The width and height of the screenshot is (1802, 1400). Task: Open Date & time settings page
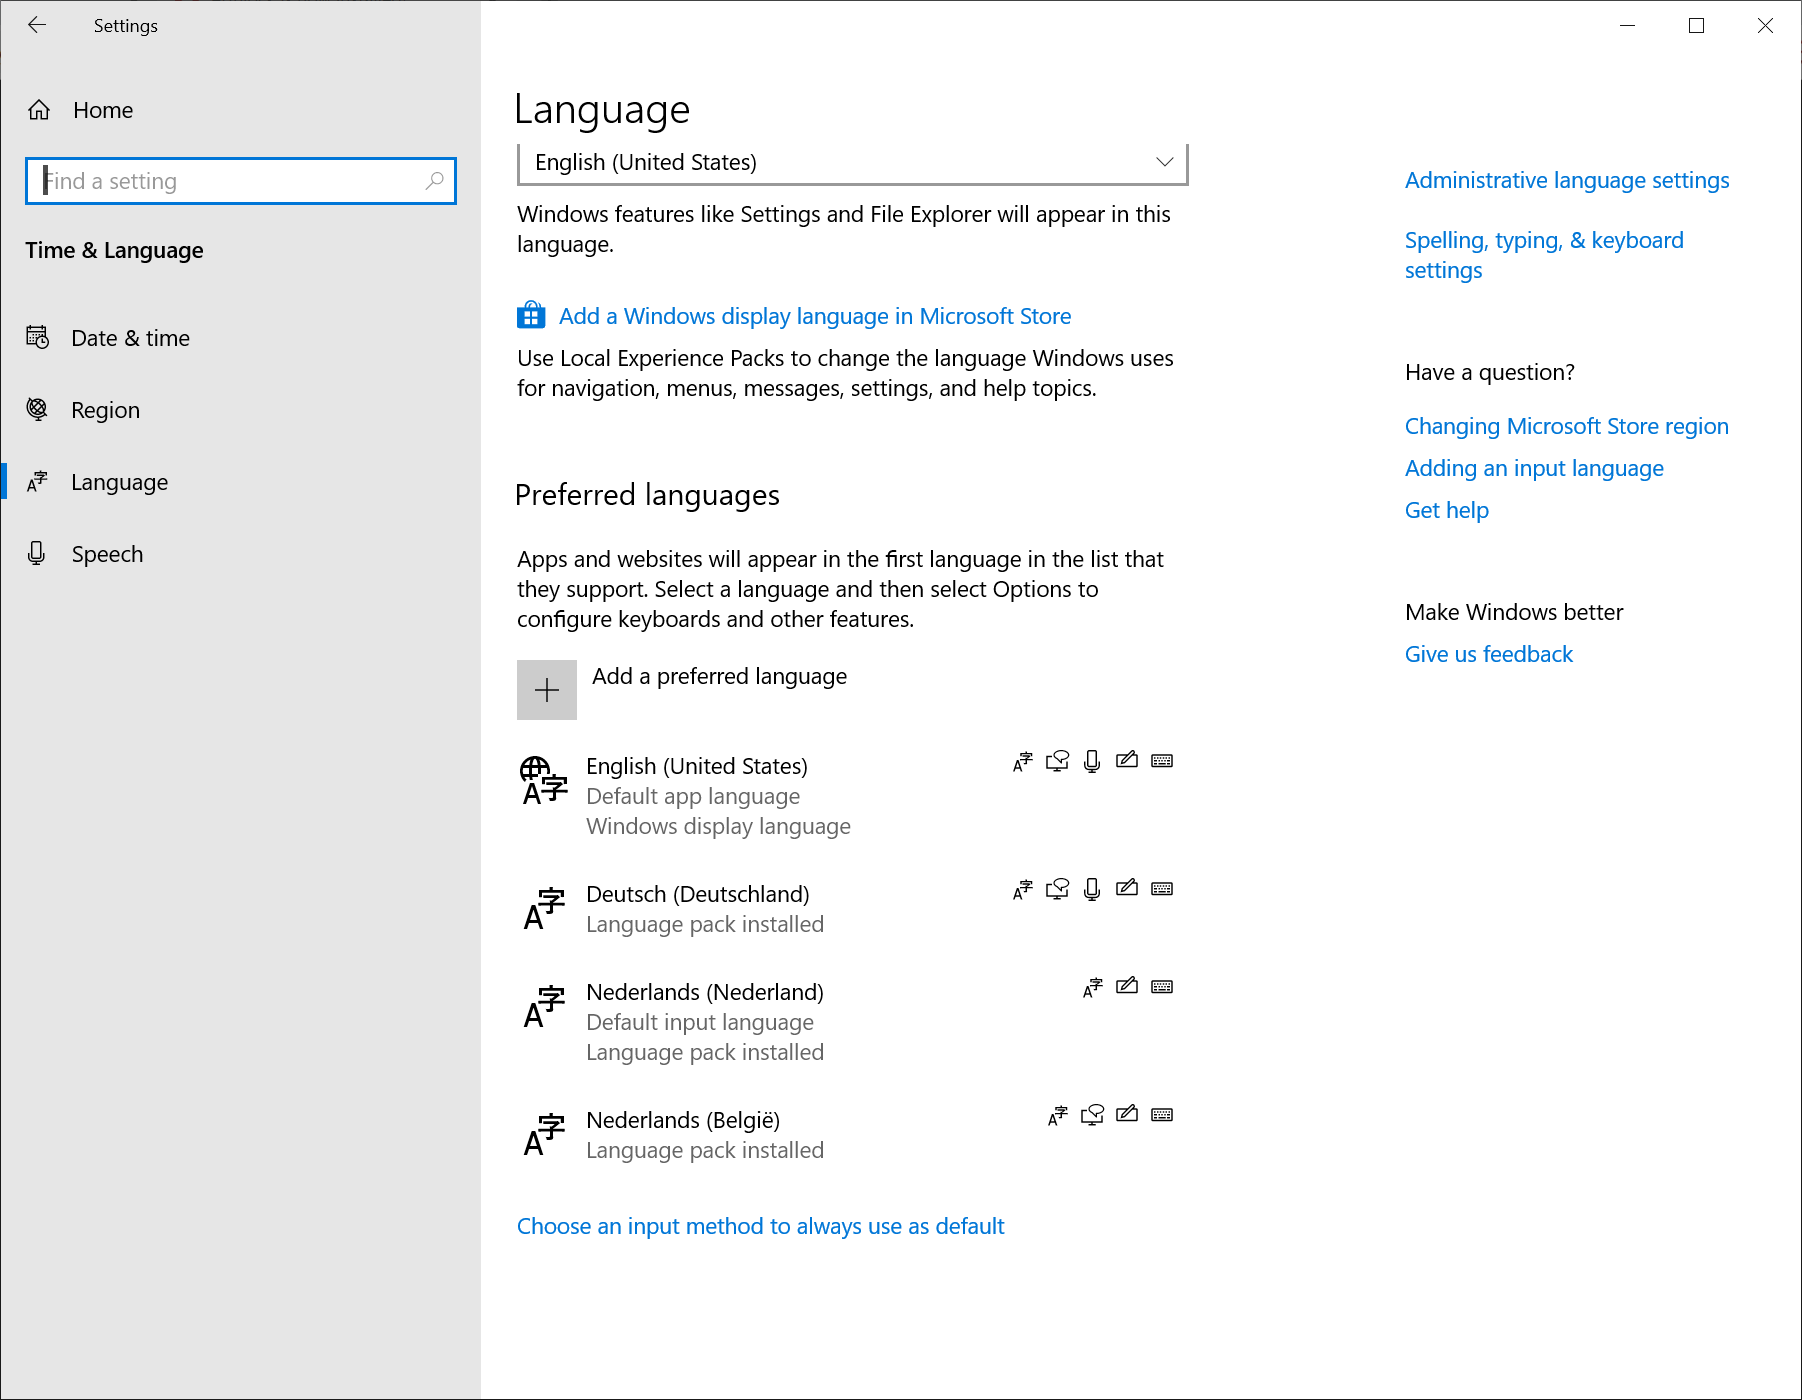(240, 338)
